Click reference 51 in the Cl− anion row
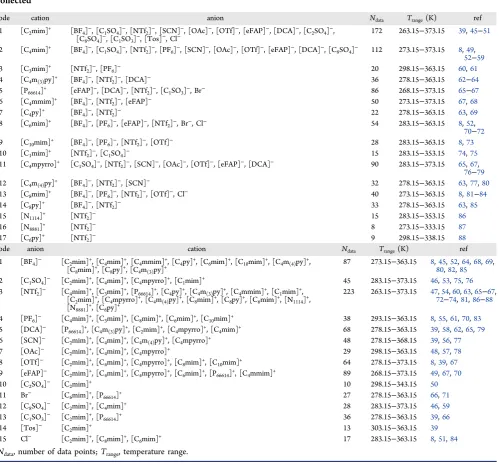499x465 pixels. pos(442,439)
